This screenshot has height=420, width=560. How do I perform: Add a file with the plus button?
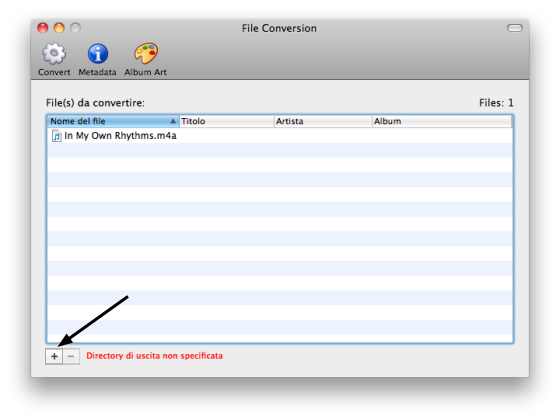click(x=54, y=356)
